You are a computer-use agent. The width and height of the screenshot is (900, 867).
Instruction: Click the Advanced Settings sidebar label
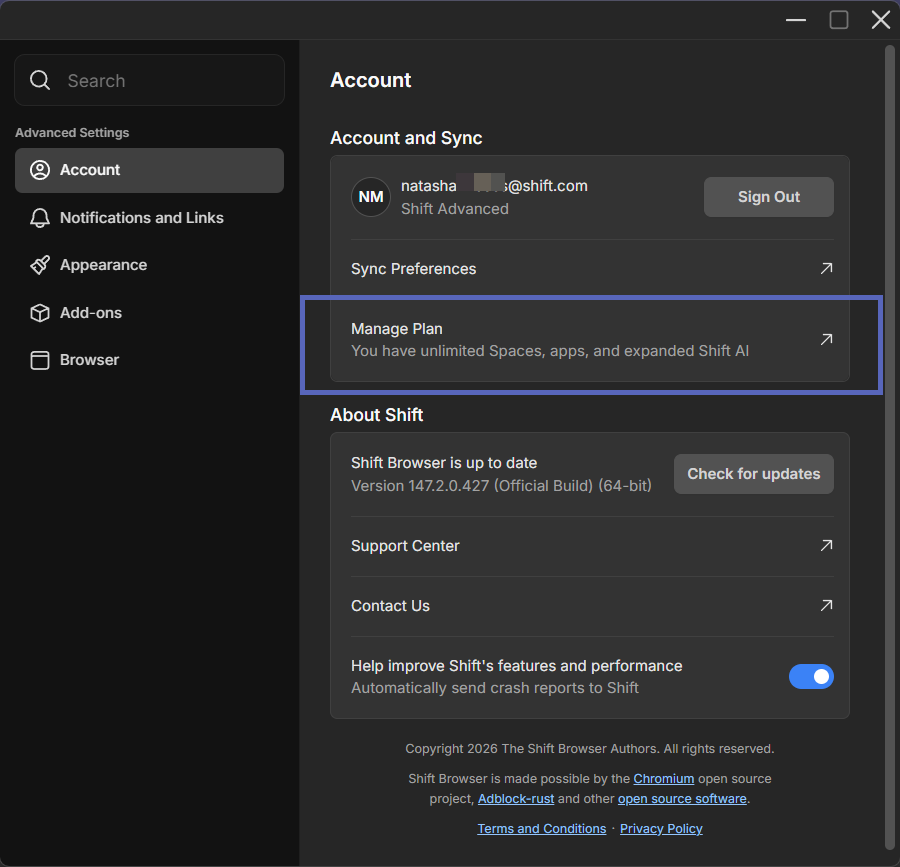click(x=72, y=133)
